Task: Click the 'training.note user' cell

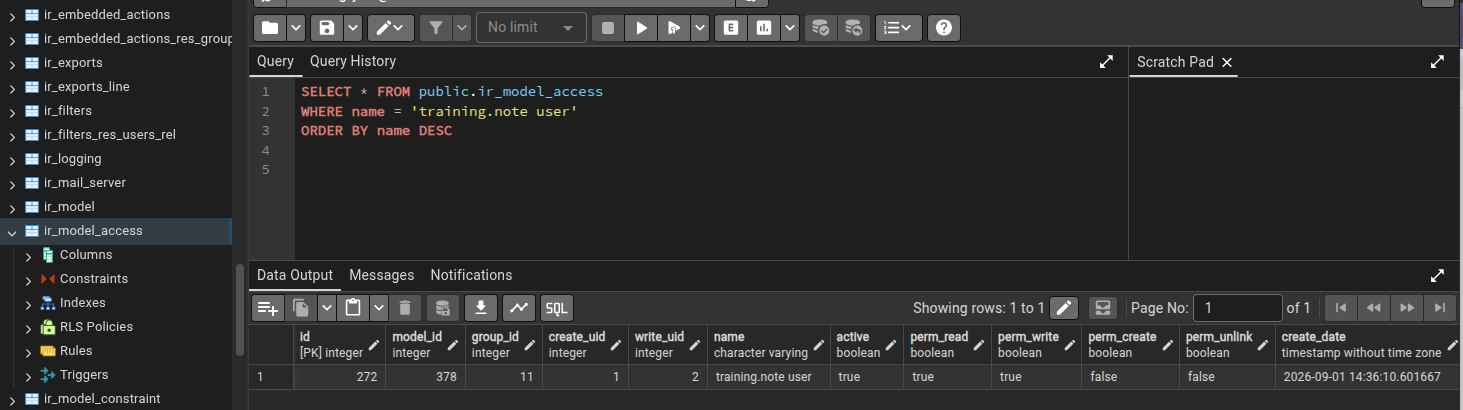Action: (x=769, y=377)
